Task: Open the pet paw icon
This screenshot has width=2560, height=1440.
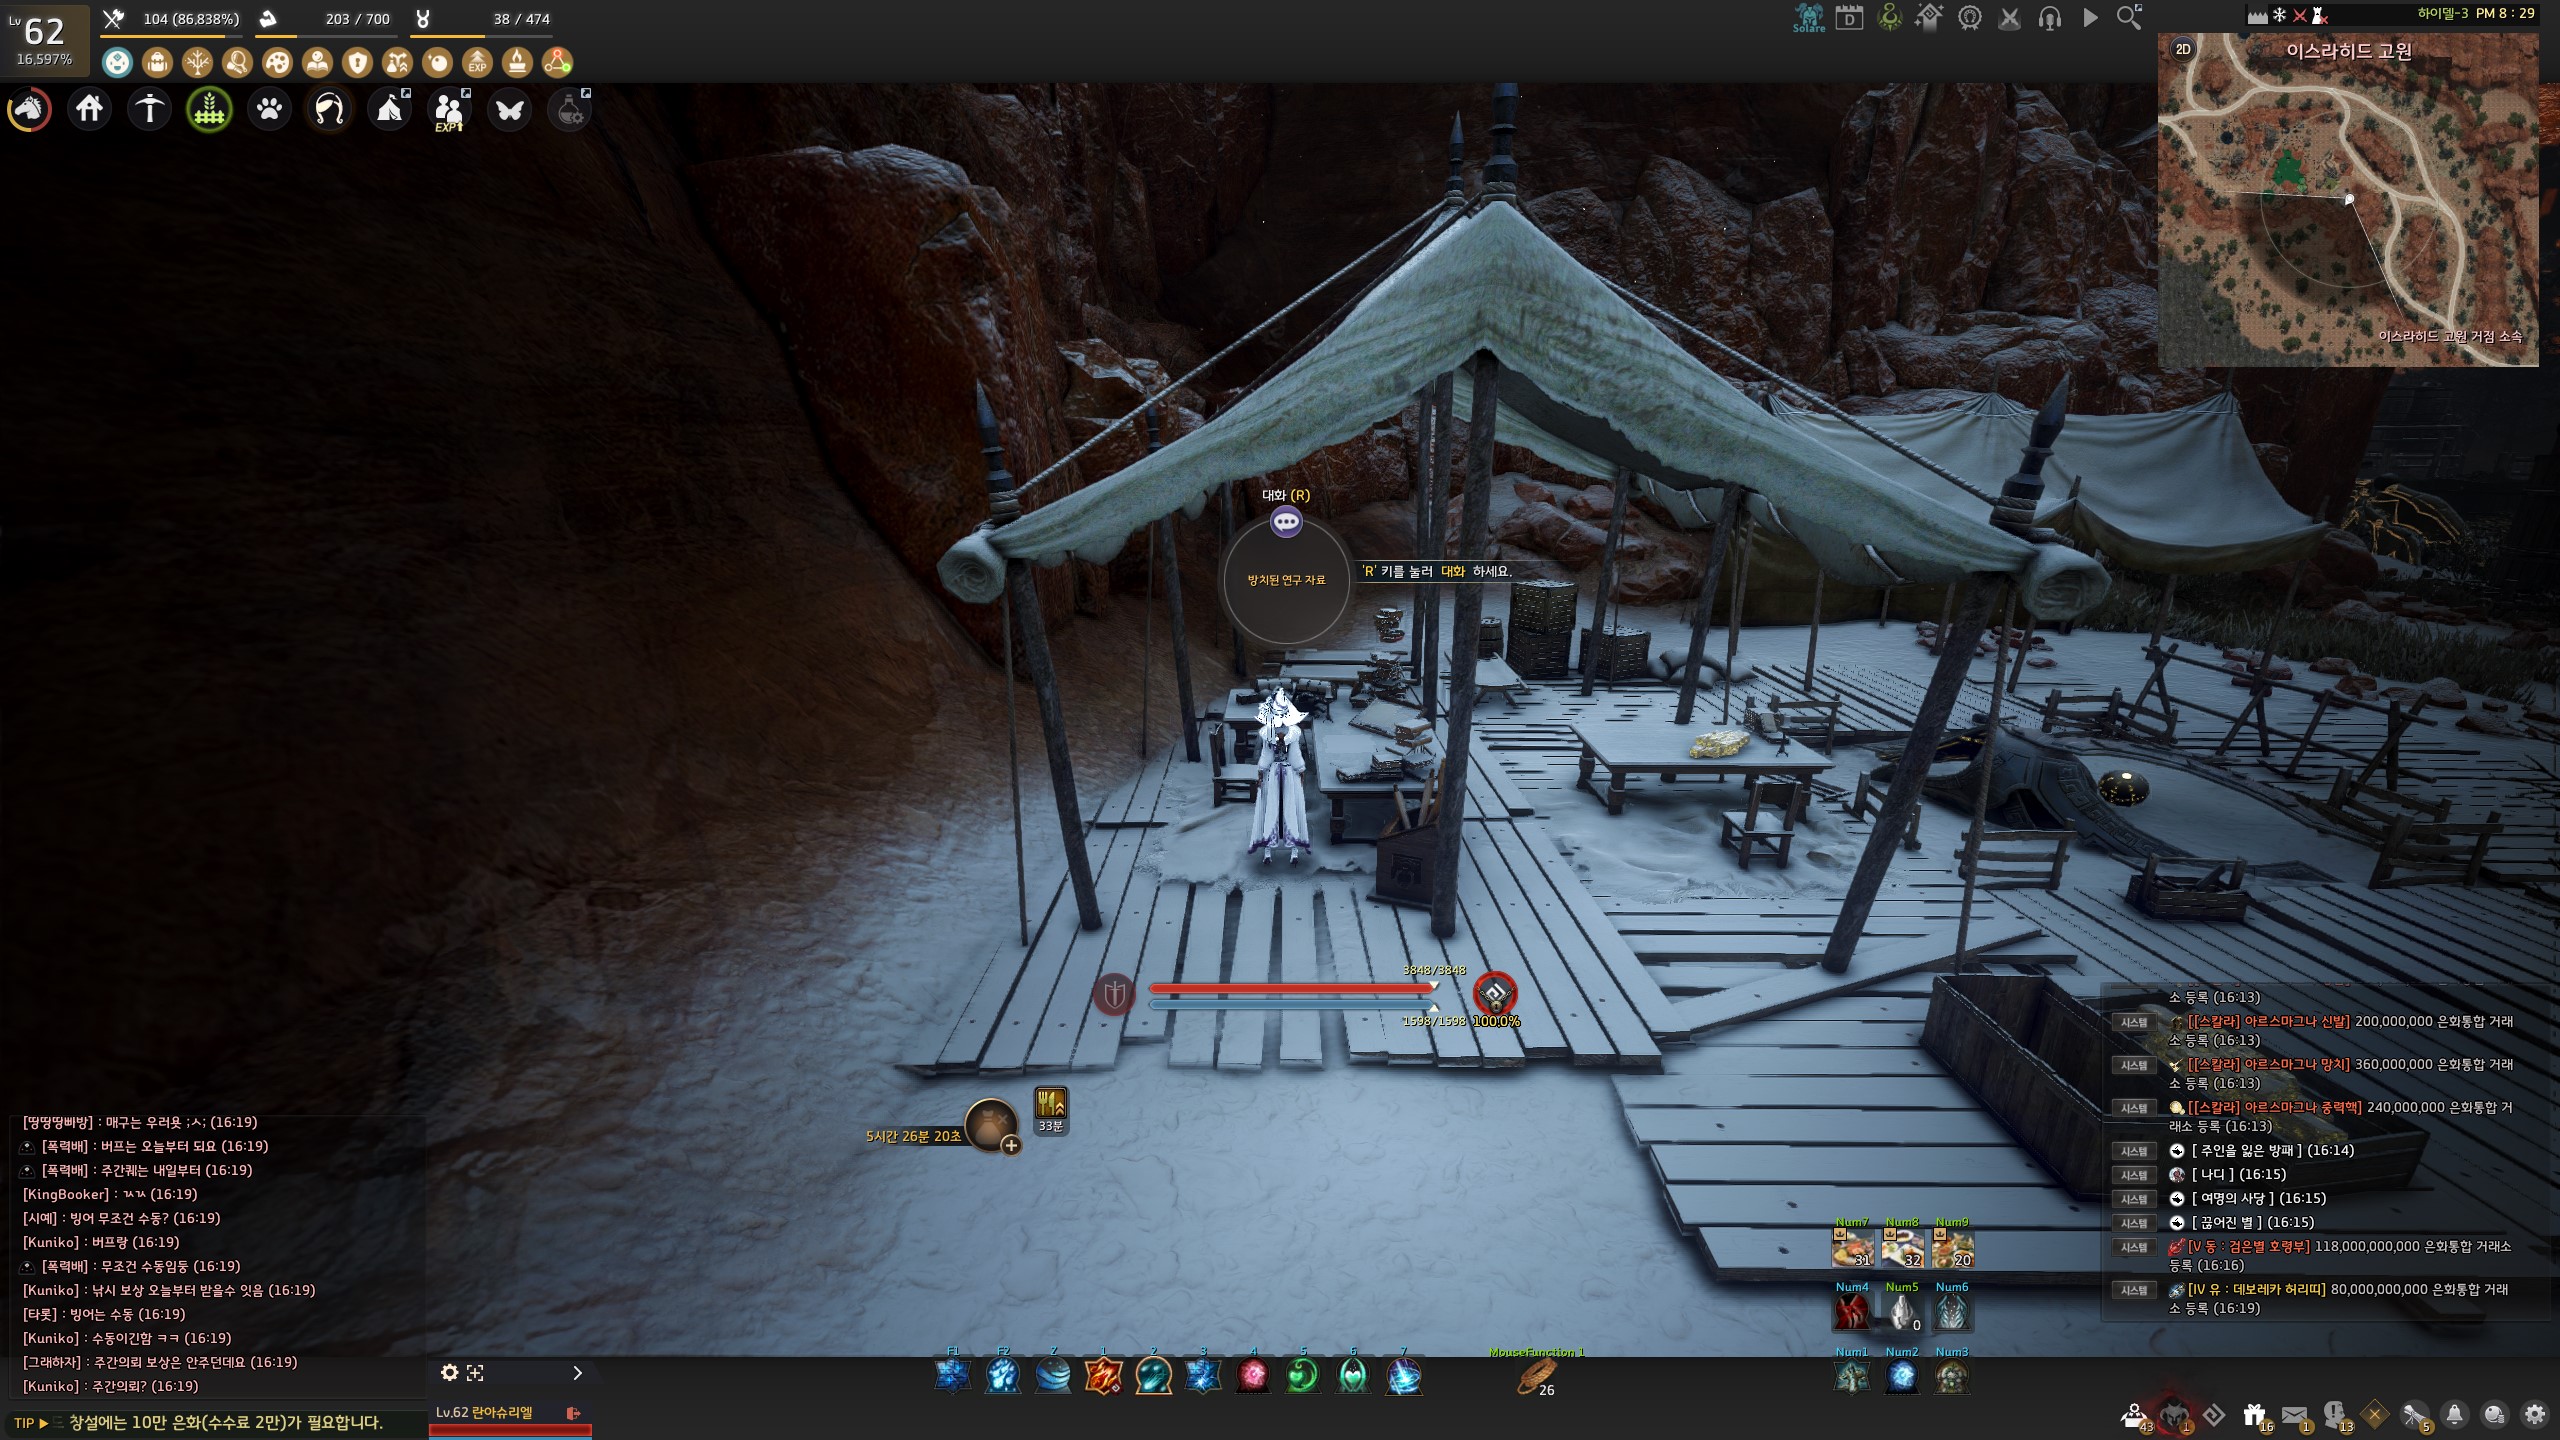Action: (269, 109)
